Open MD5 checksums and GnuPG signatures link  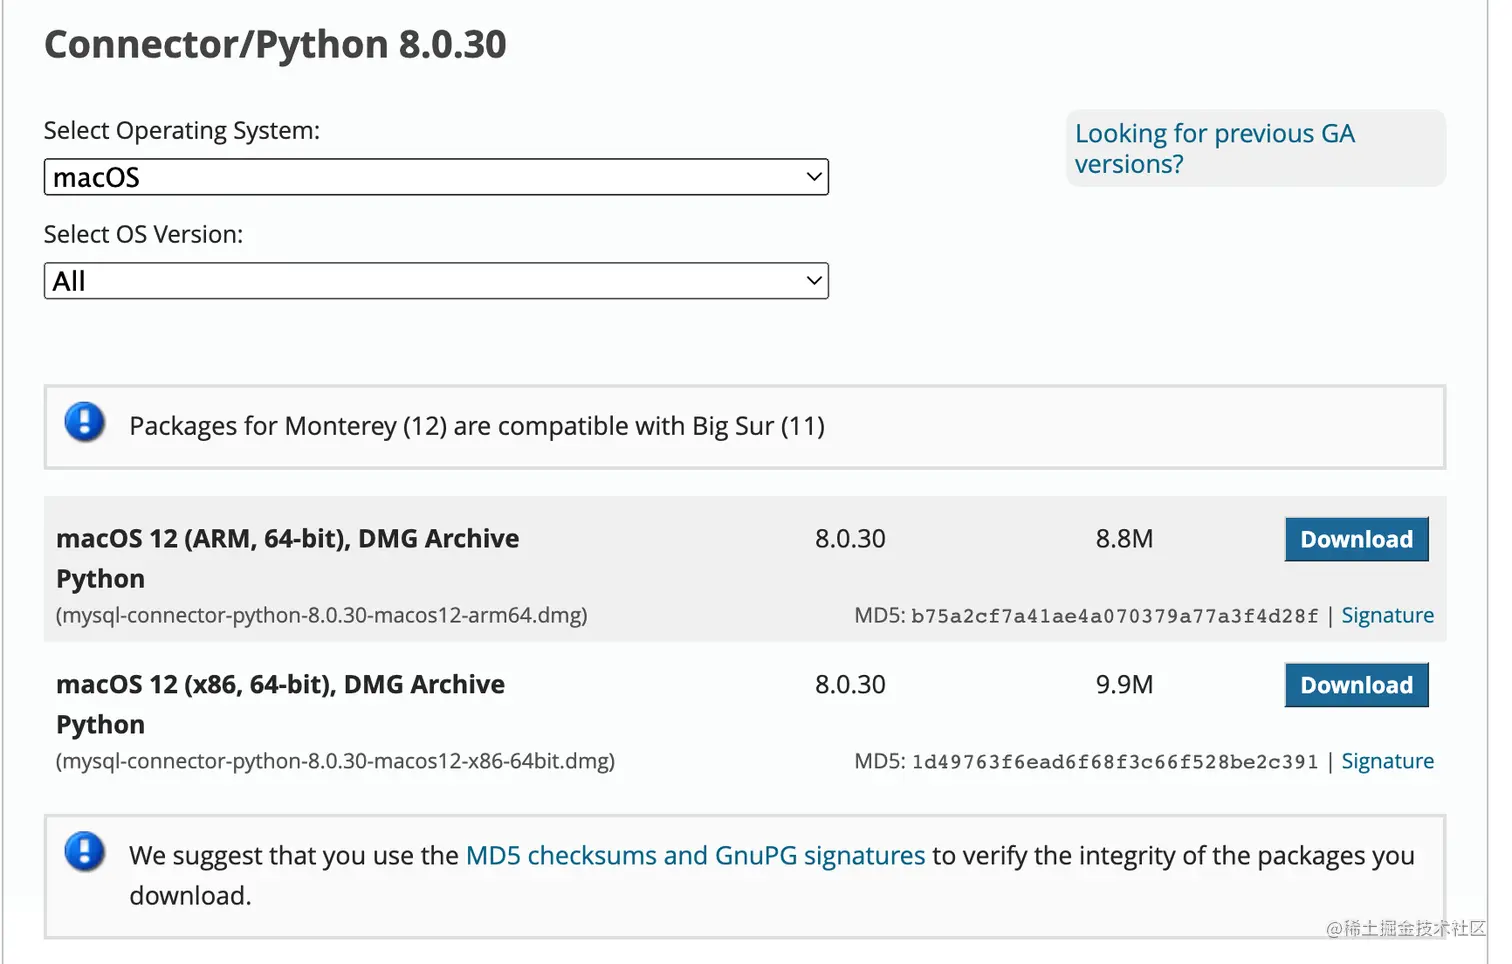coord(695,856)
